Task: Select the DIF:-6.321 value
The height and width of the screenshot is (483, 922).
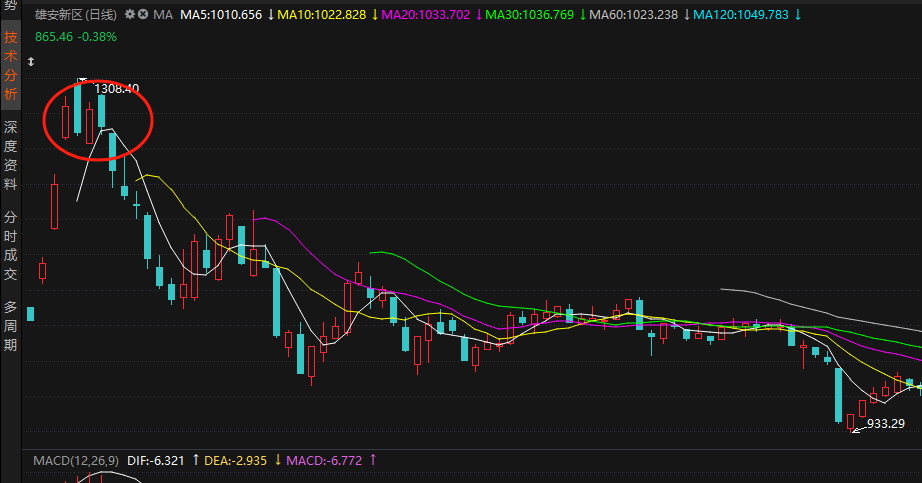Action: coord(156,461)
